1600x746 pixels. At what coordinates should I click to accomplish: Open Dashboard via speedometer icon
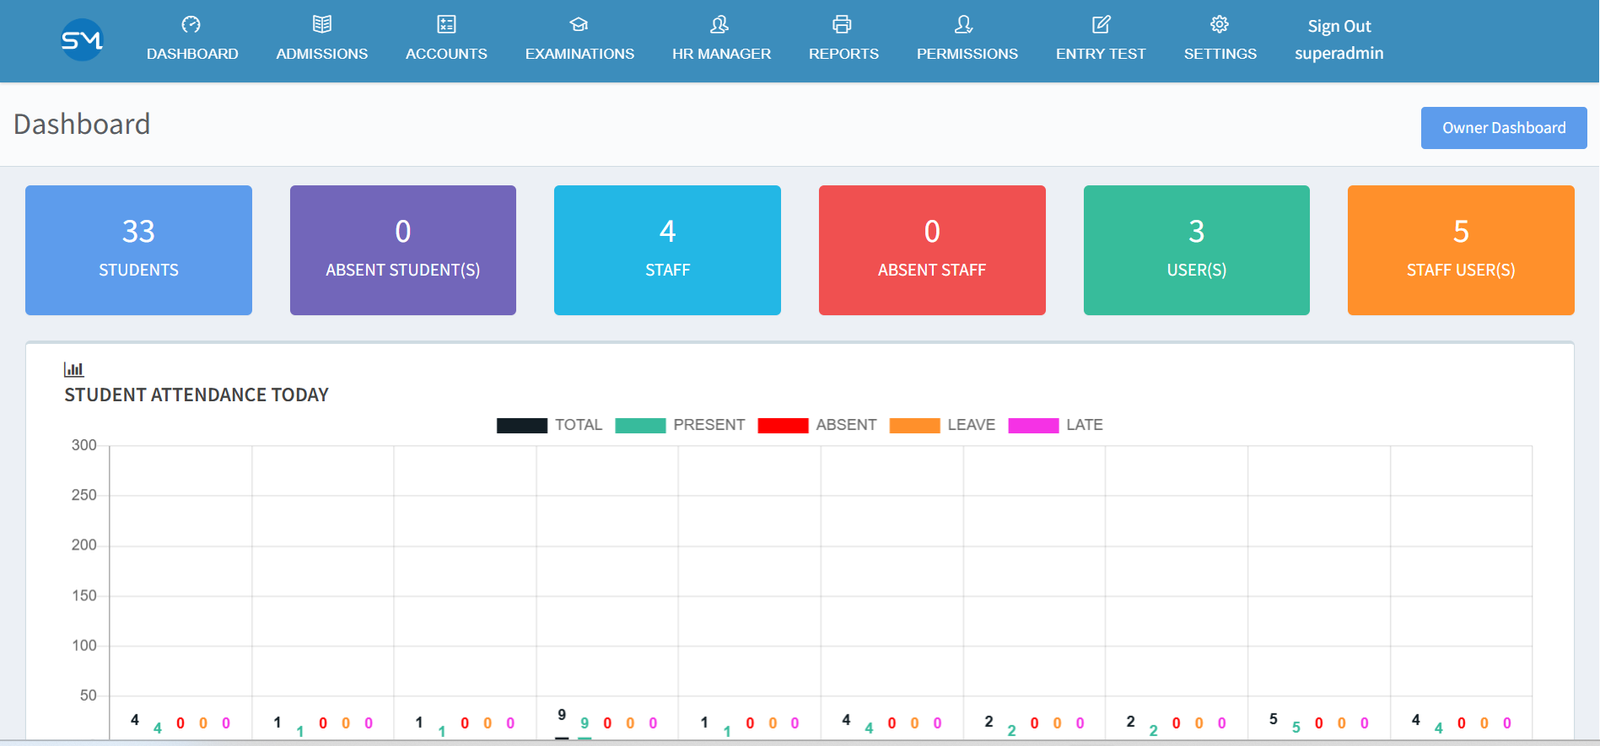click(x=191, y=25)
